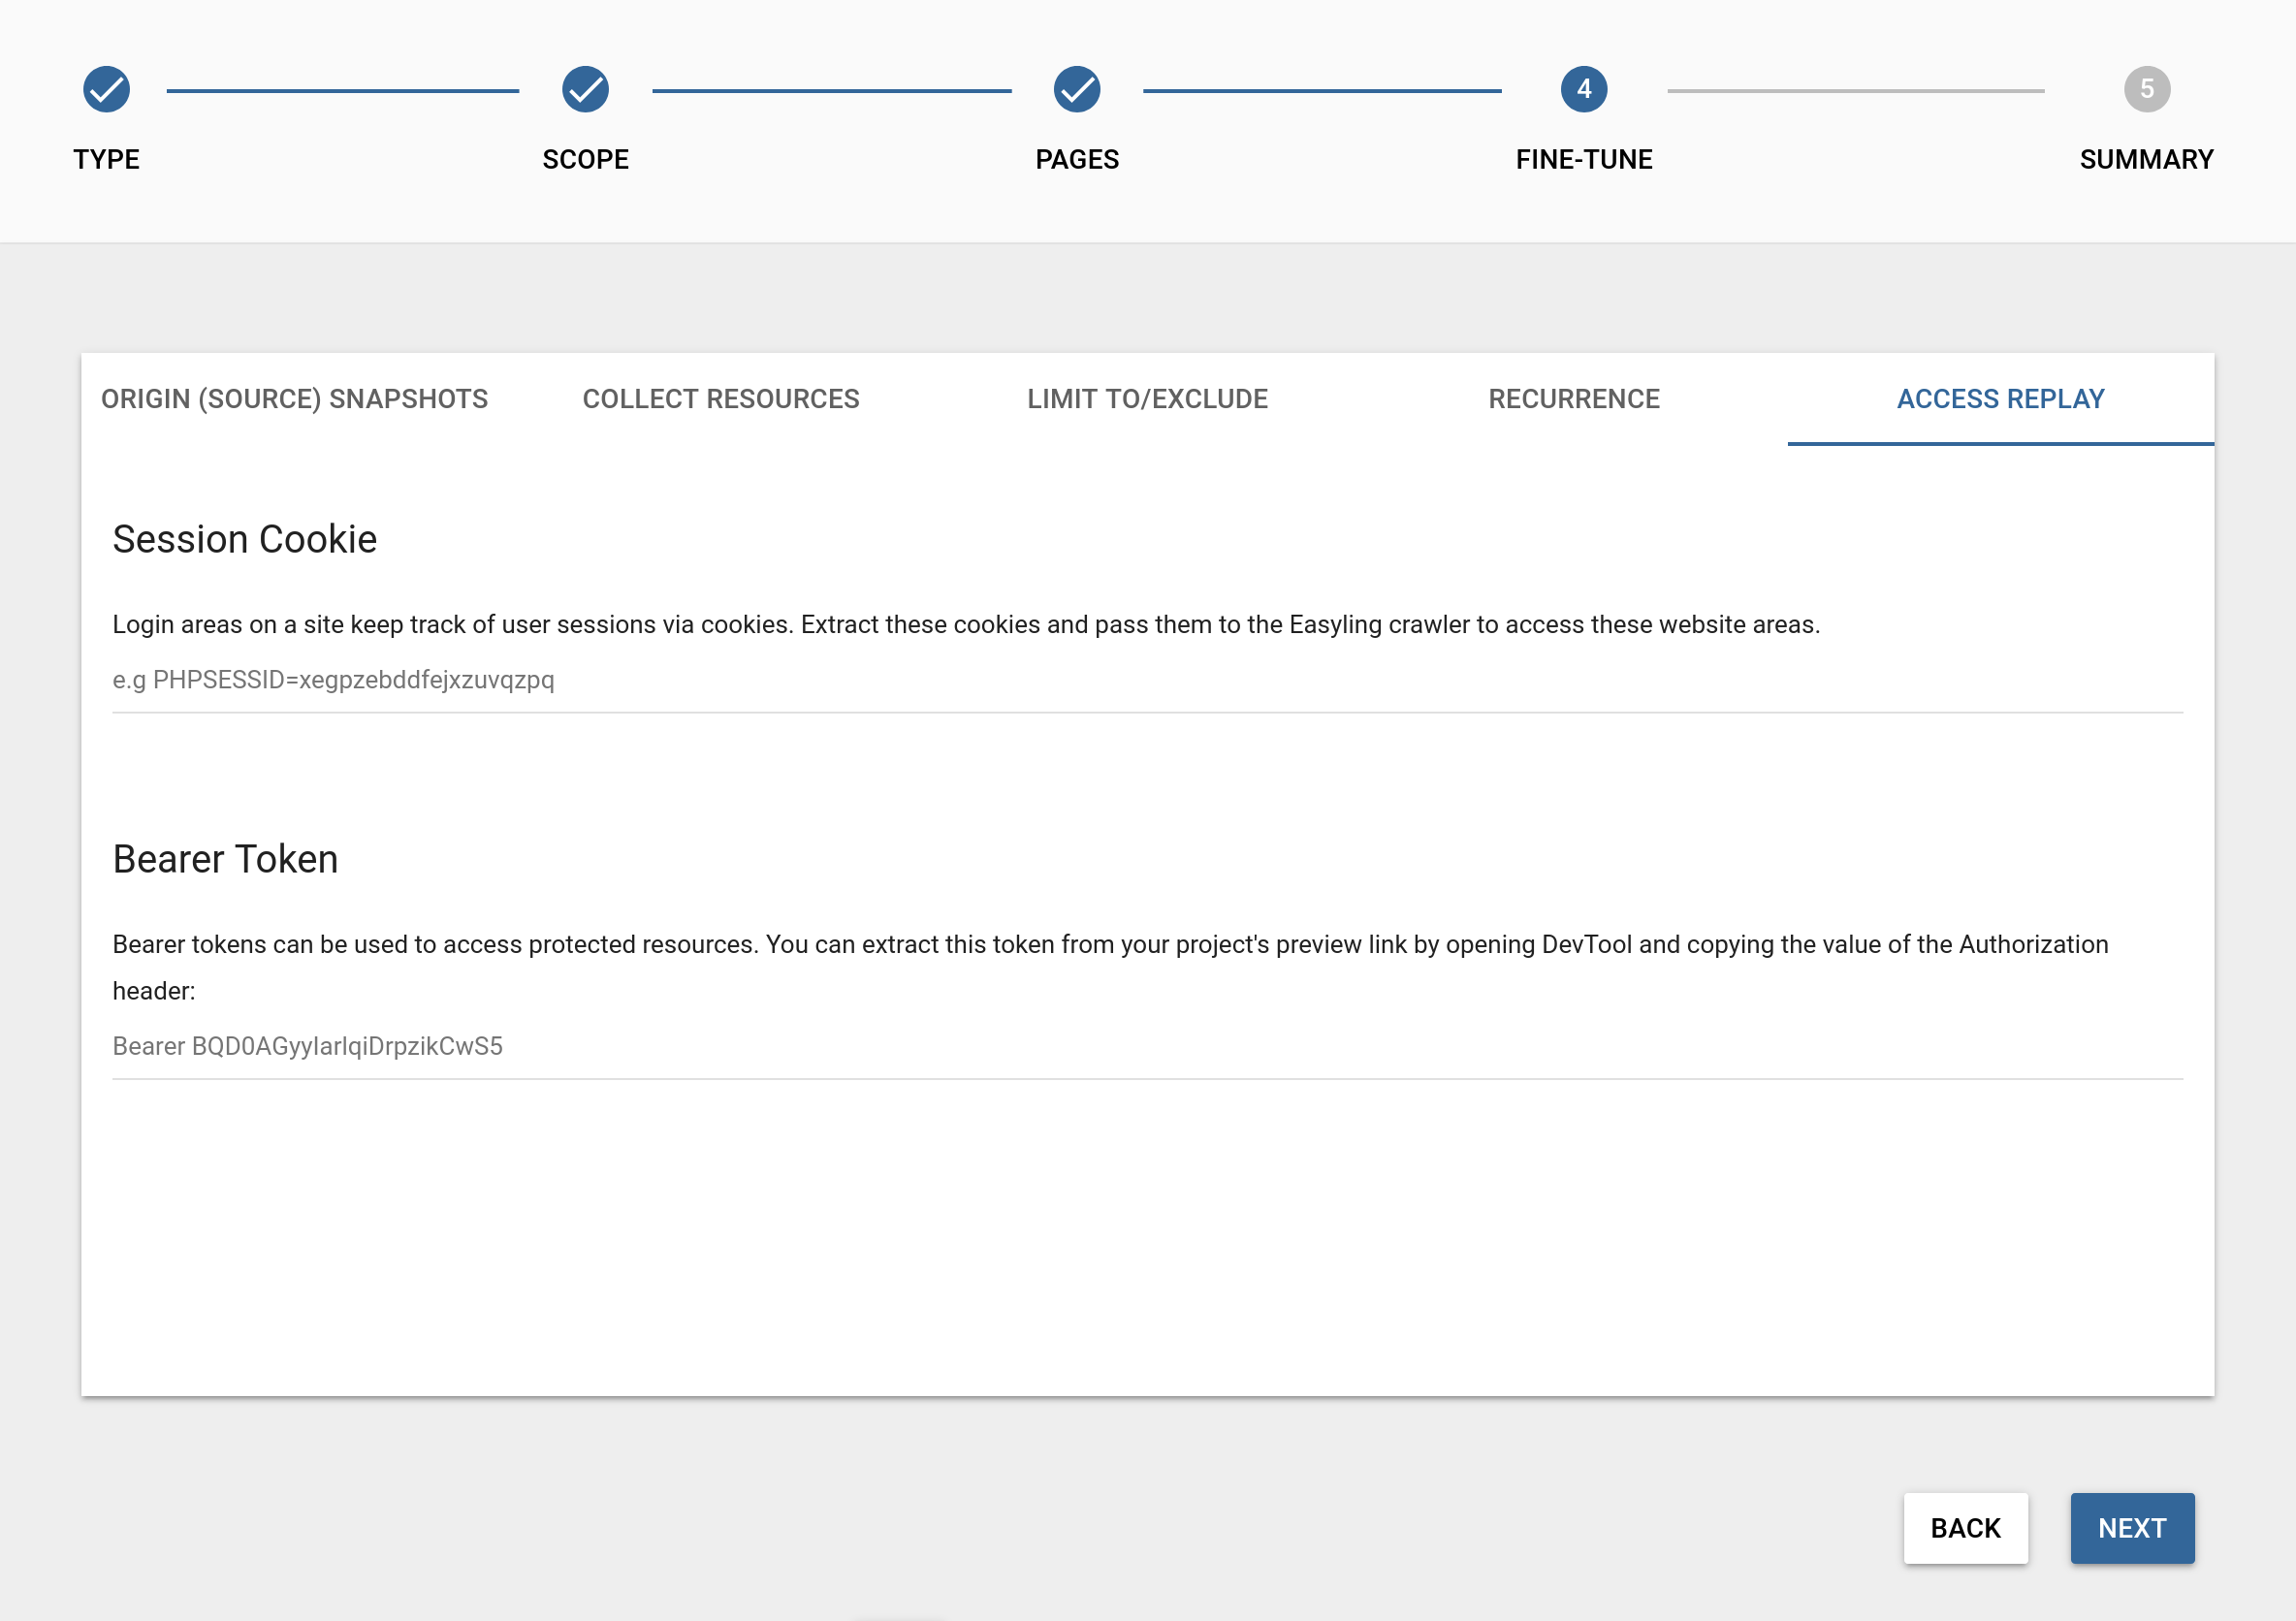Go to the PAGES step label

pyautogui.click(x=1077, y=159)
